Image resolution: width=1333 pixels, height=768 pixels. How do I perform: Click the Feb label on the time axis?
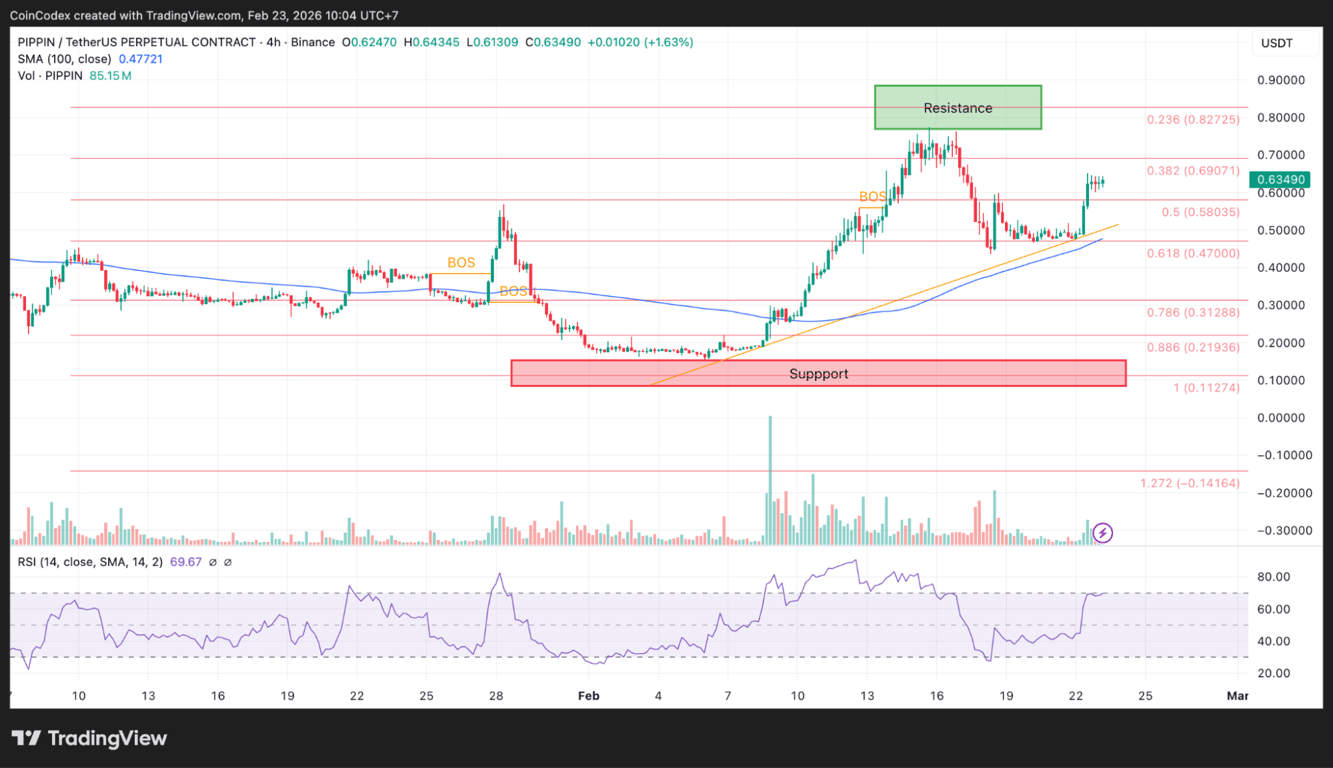click(588, 695)
